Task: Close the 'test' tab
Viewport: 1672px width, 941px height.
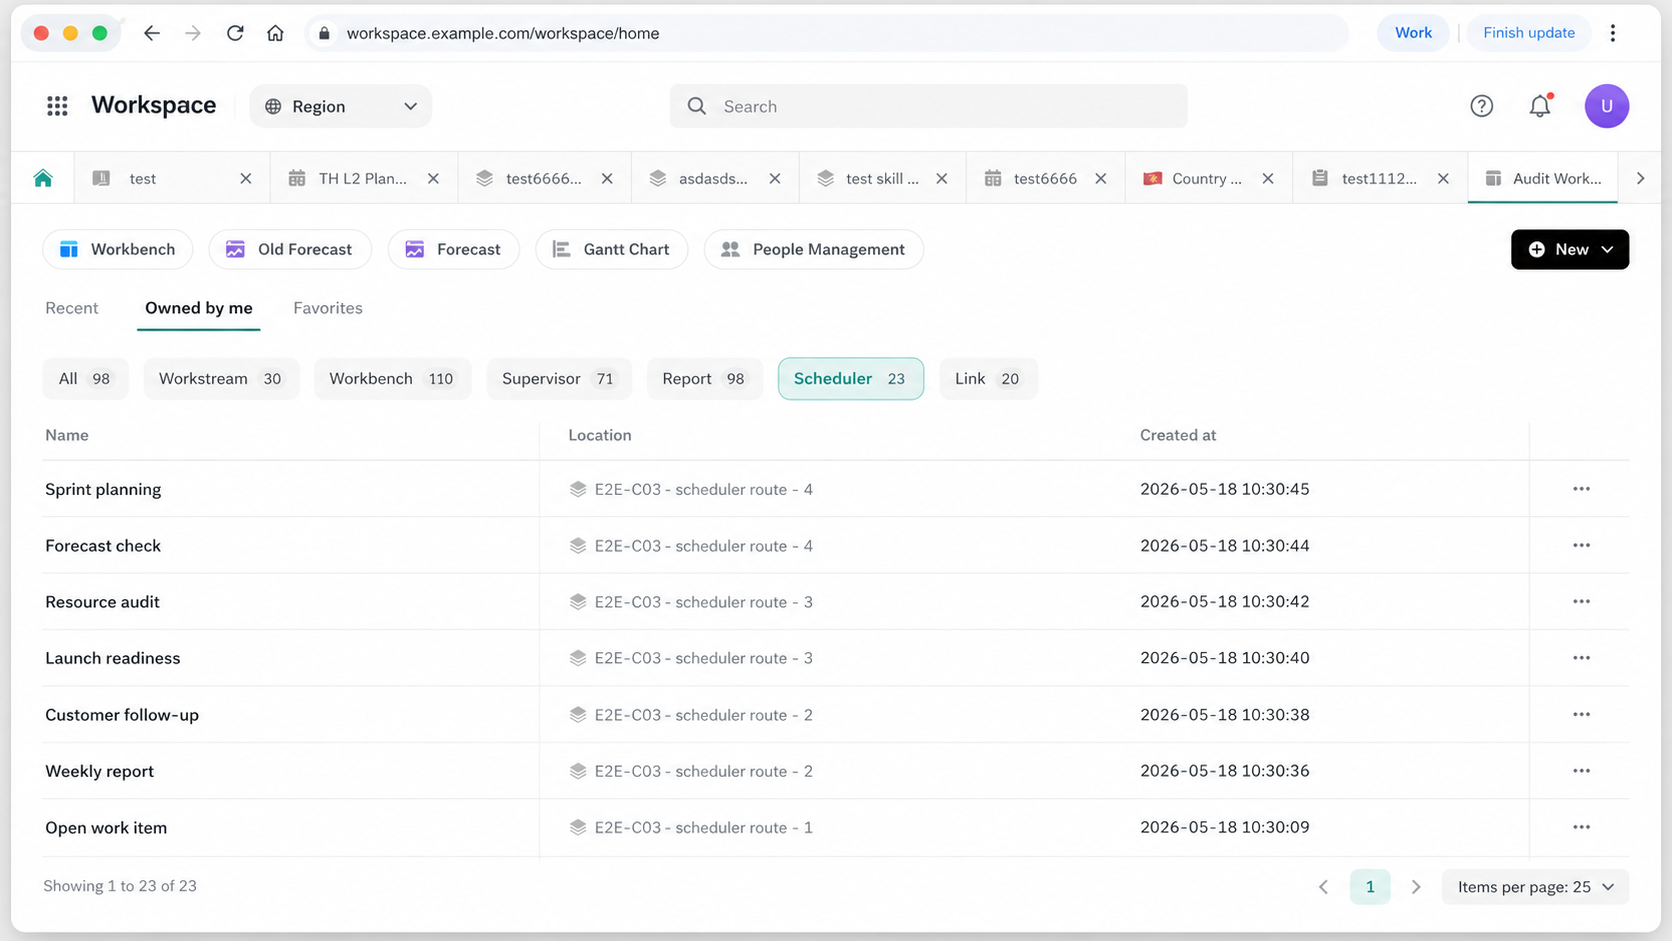Action: 246,178
